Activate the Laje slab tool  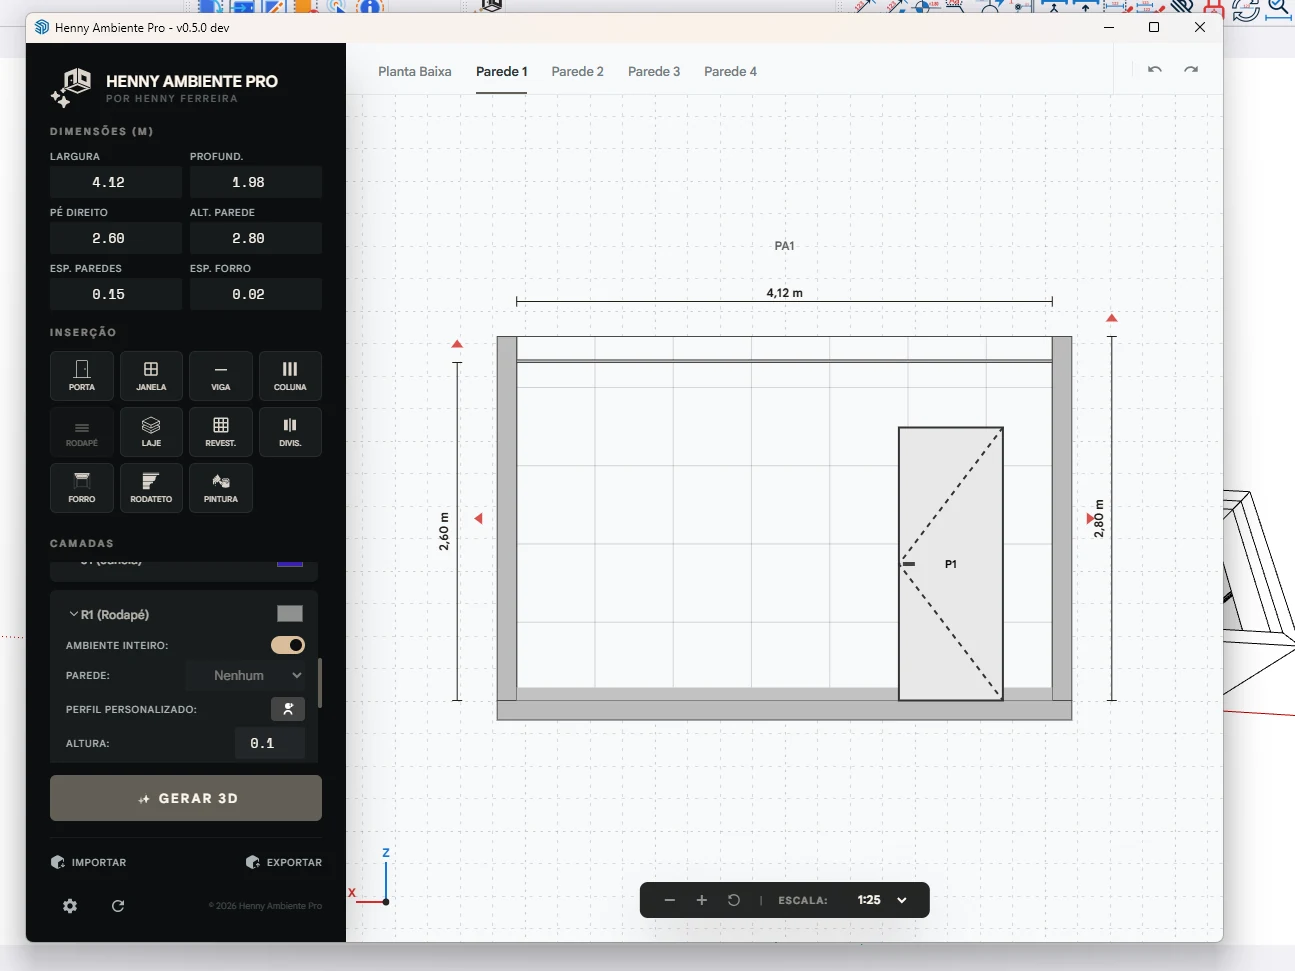point(151,432)
